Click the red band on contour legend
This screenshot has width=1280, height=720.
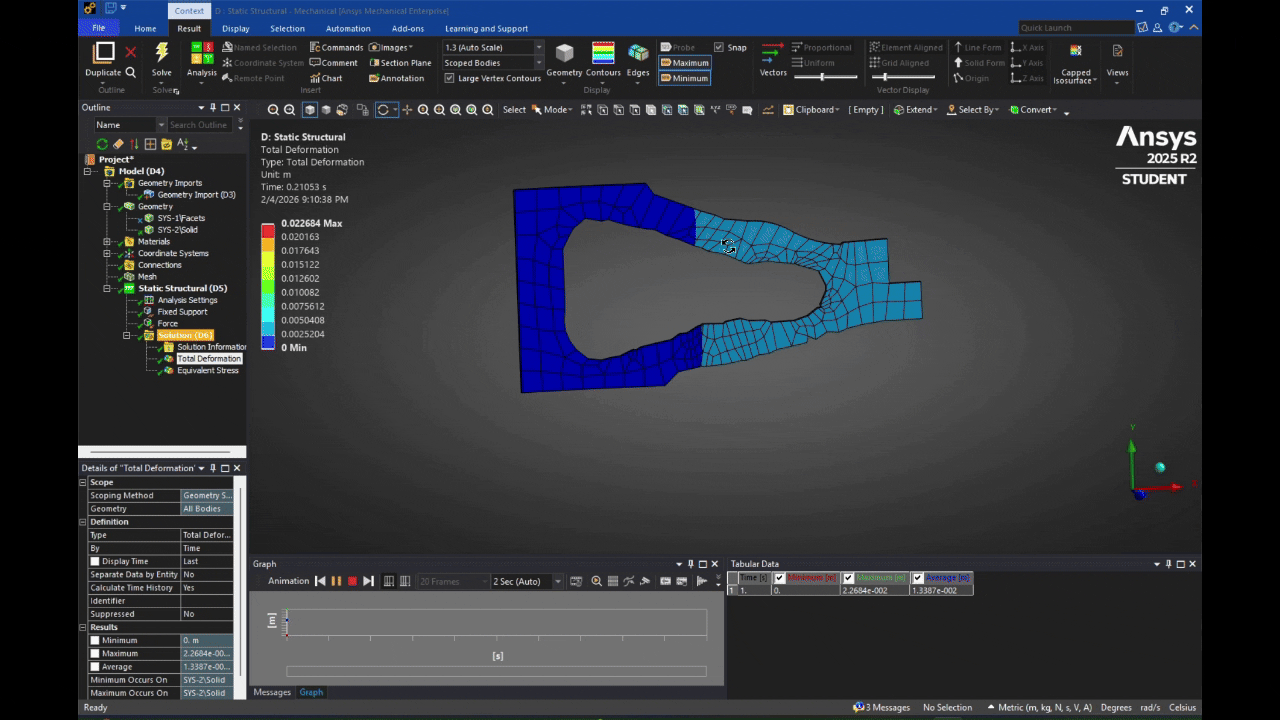(266, 230)
